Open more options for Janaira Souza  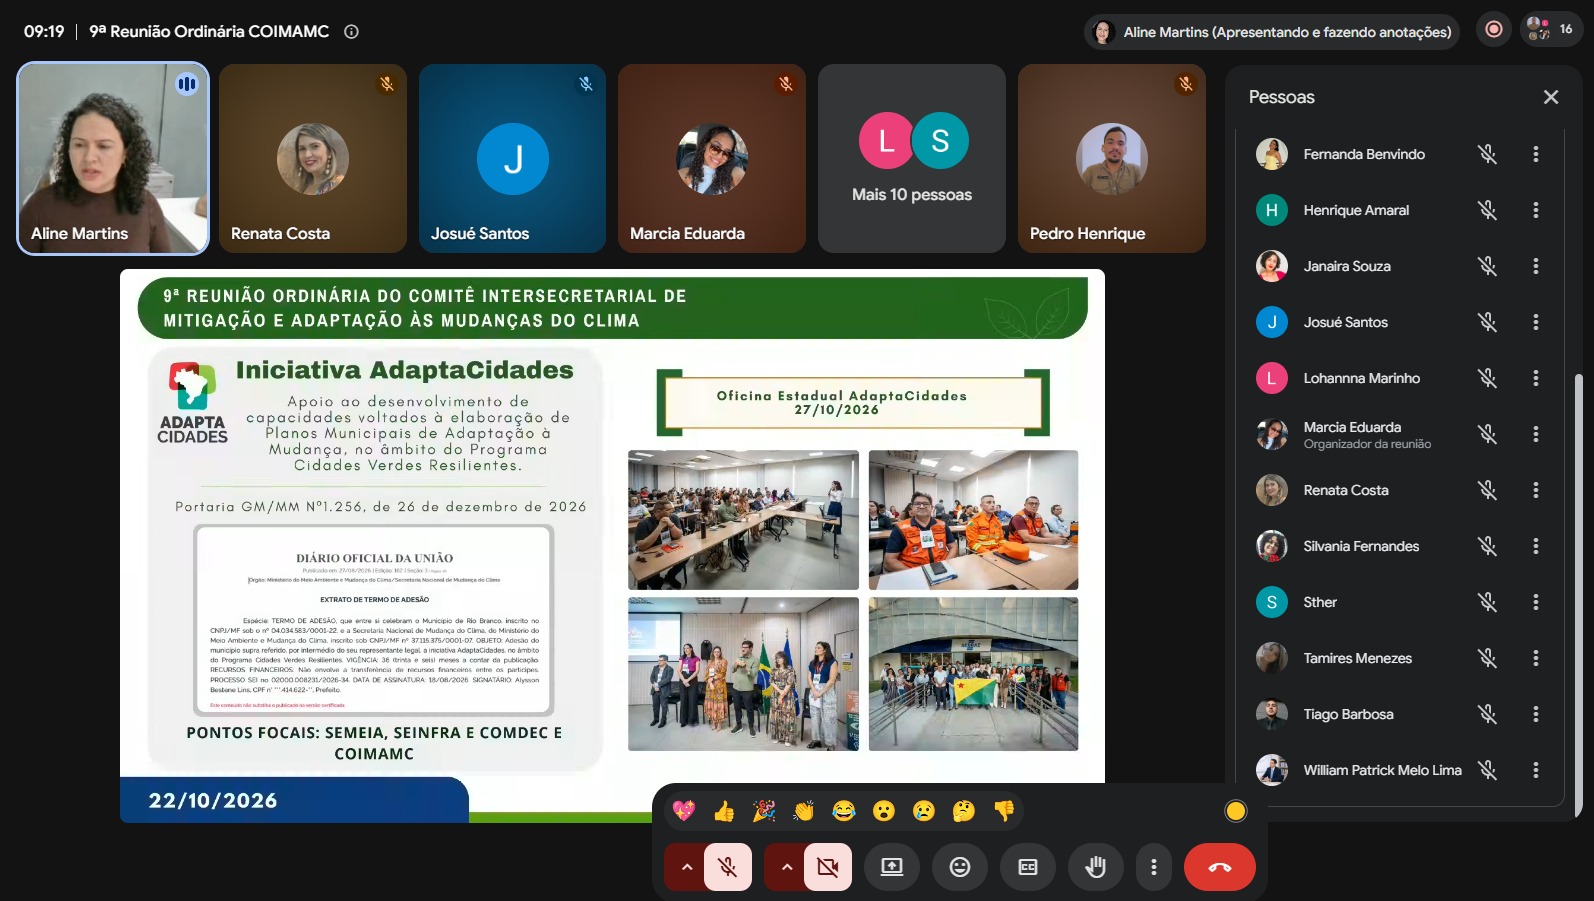coord(1536,266)
